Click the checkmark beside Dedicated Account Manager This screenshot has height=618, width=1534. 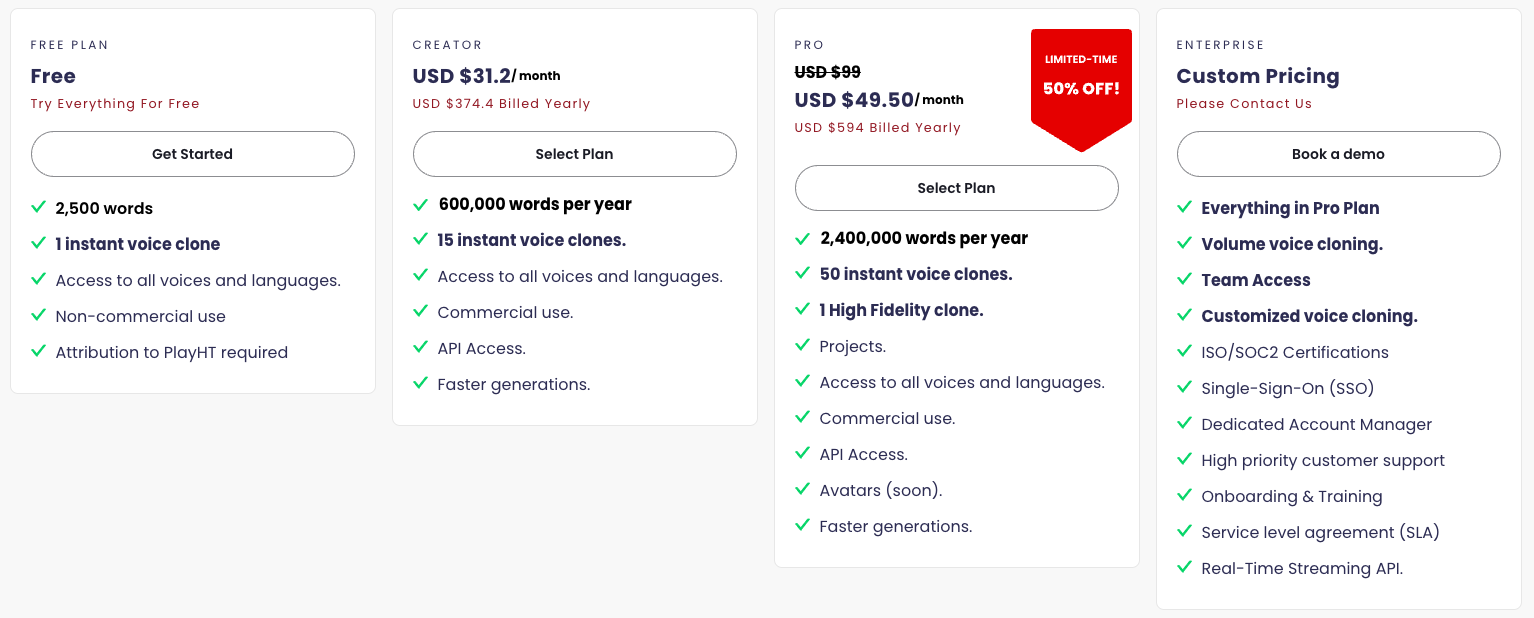(x=1184, y=423)
